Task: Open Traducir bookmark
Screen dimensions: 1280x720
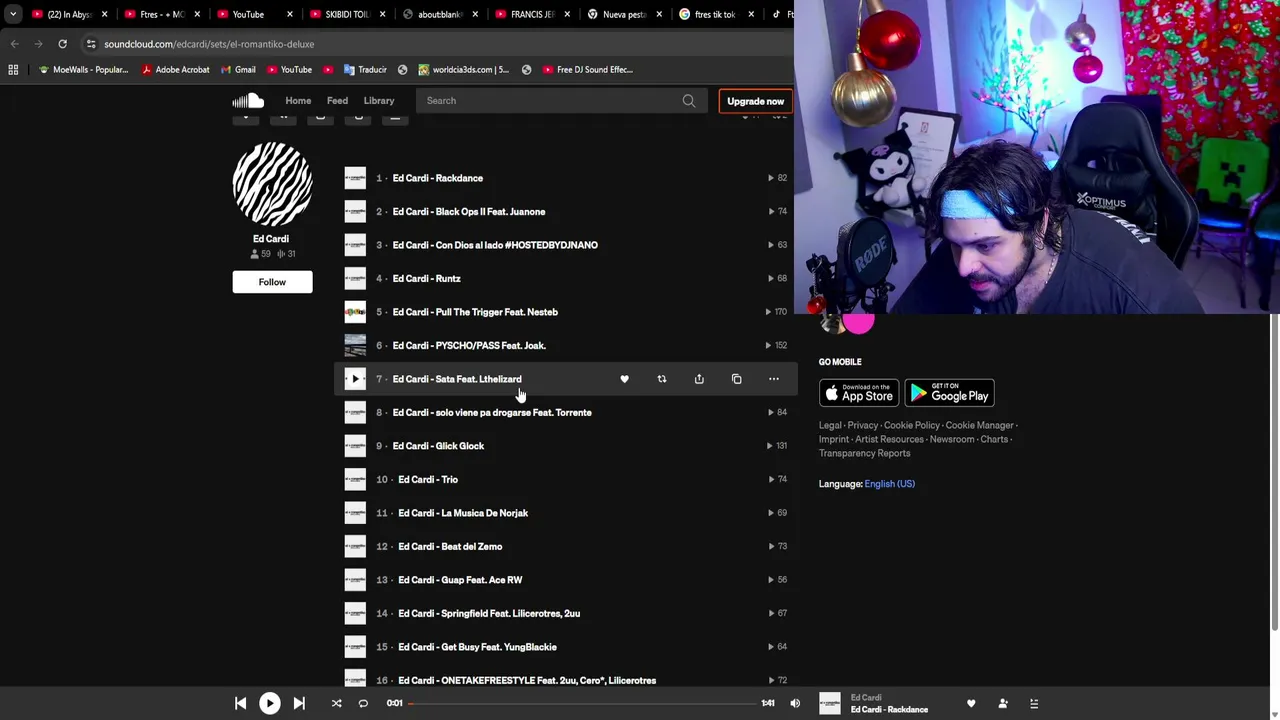Action: 365,70
